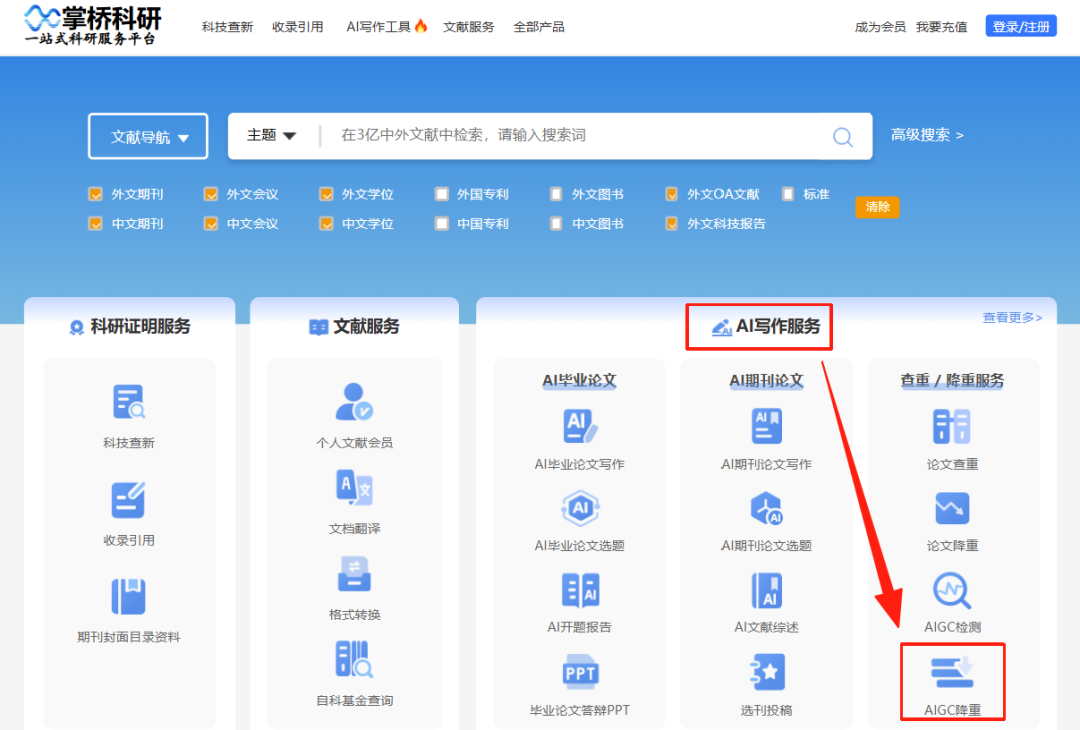Click the search magnifier icon
Image resolution: width=1080 pixels, height=730 pixels.
[x=842, y=136]
